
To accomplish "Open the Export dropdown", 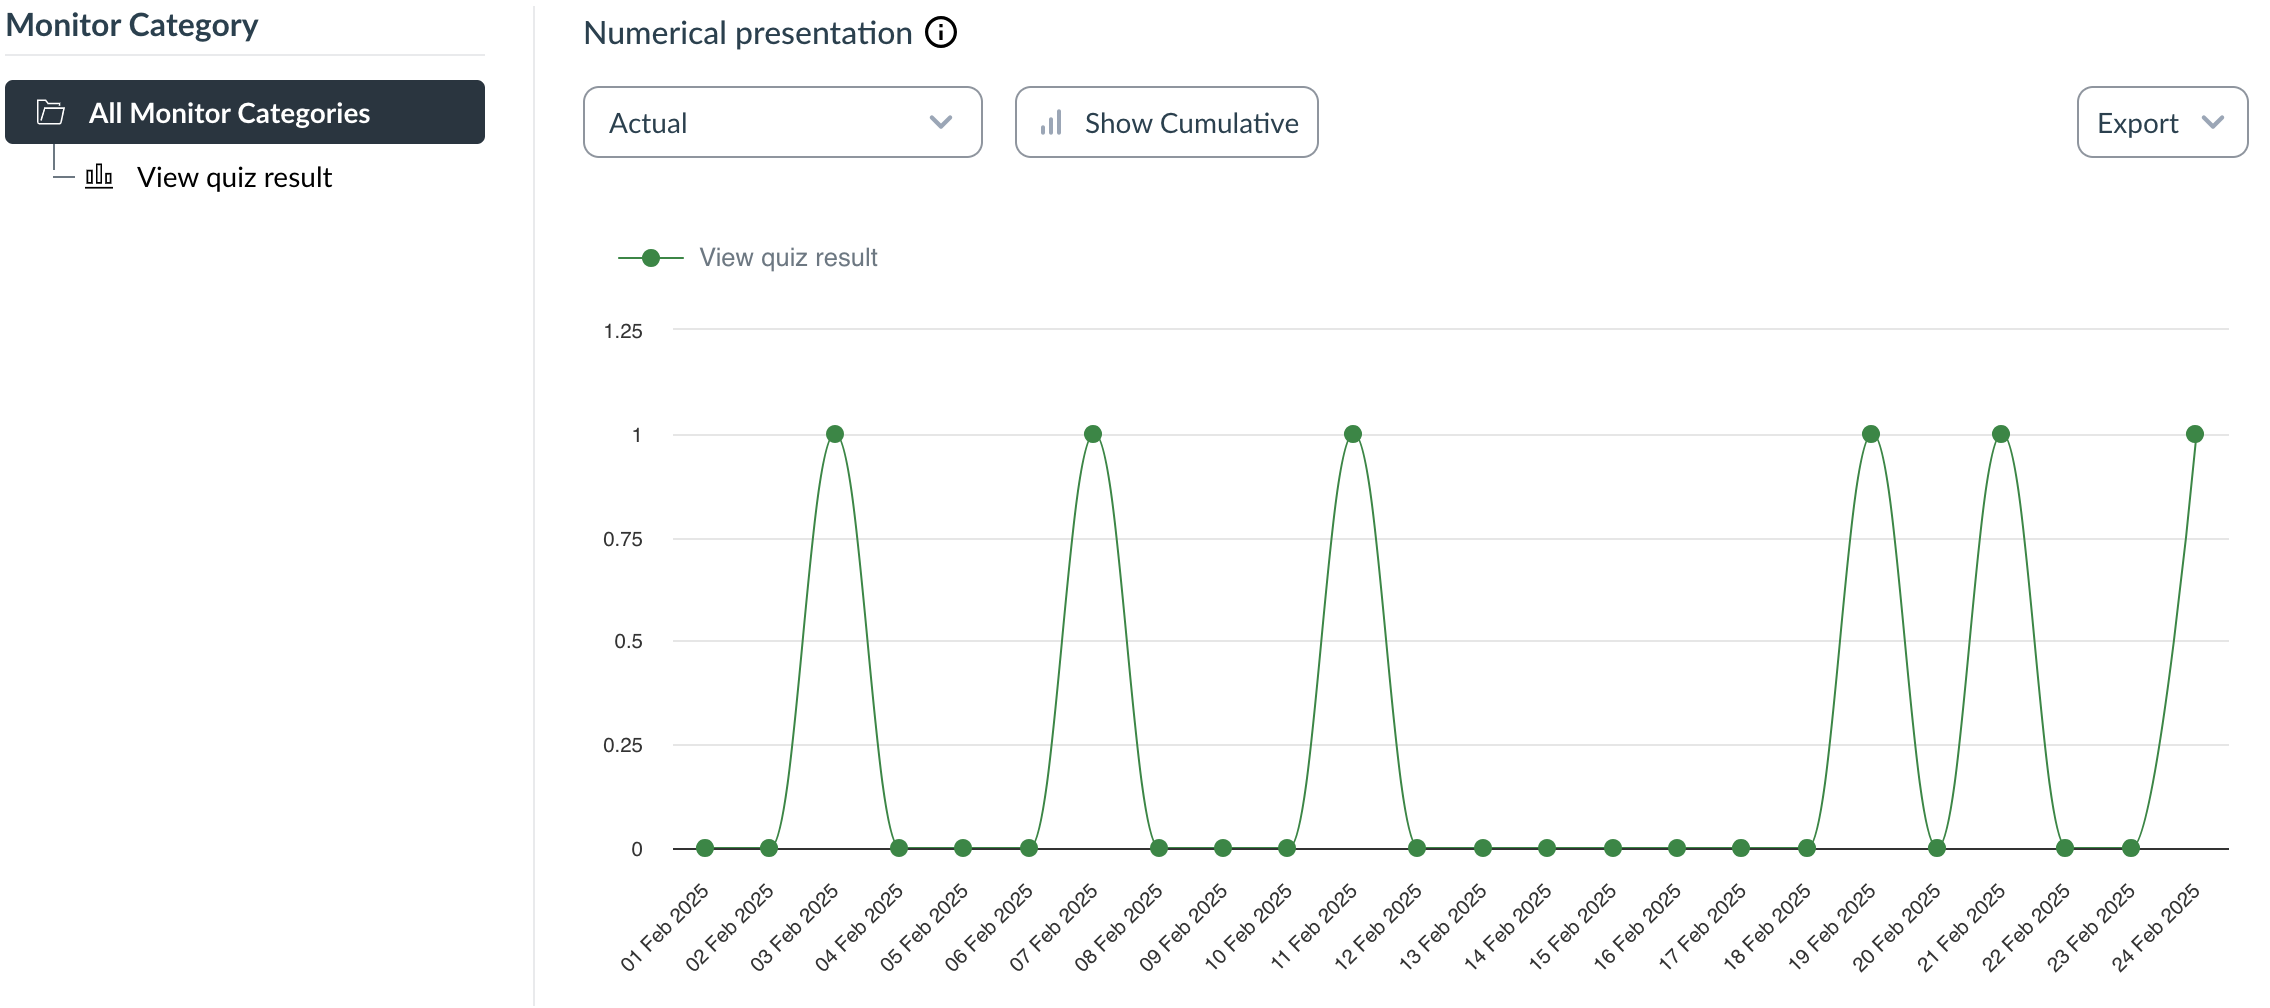I will click(x=2162, y=122).
